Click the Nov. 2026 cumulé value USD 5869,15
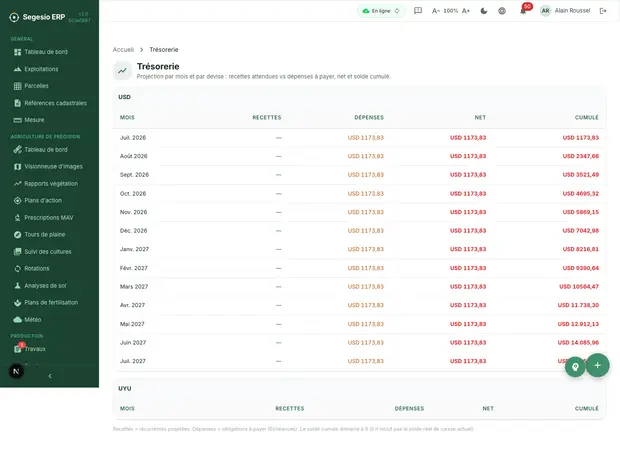The height and width of the screenshot is (457, 620). coord(580,212)
